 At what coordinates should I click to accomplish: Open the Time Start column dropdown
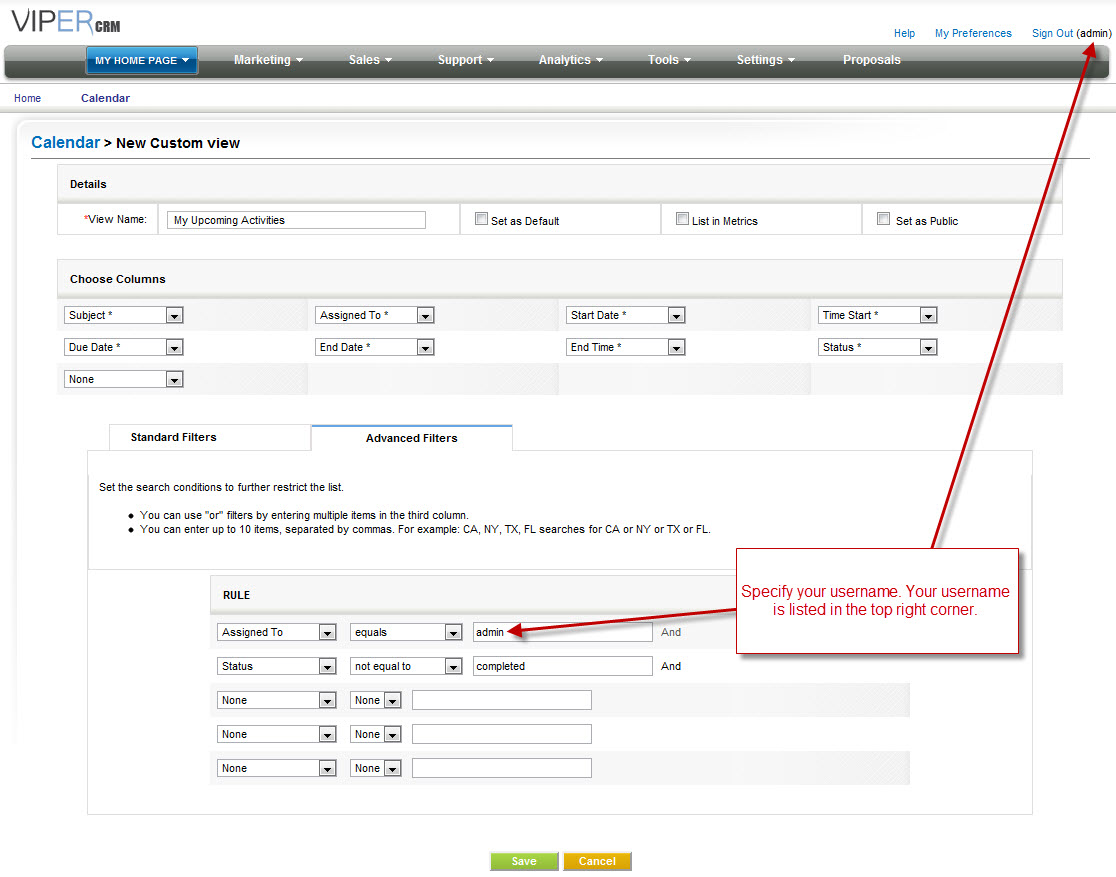coord(878,315)
